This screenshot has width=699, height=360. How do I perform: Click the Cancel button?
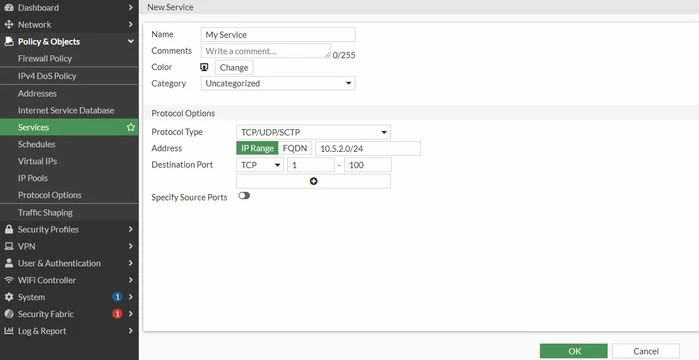click(646, 351)
